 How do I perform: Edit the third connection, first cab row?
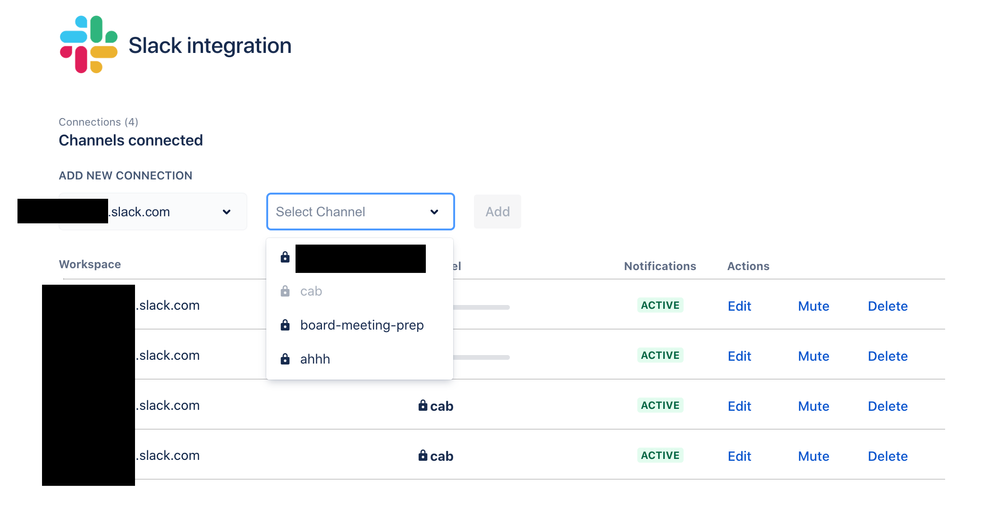click(x=739, y=406)
